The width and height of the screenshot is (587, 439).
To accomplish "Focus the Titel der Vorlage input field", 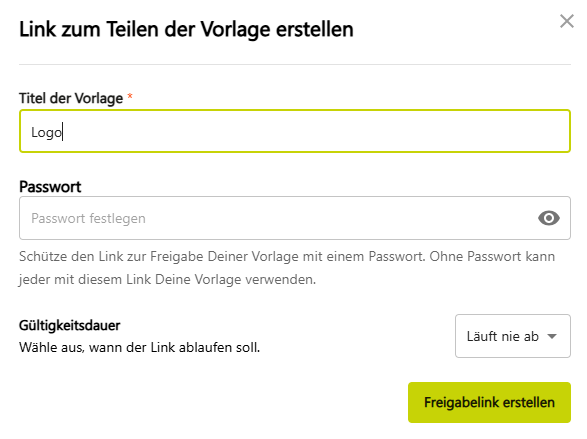I will pos(295,131).
